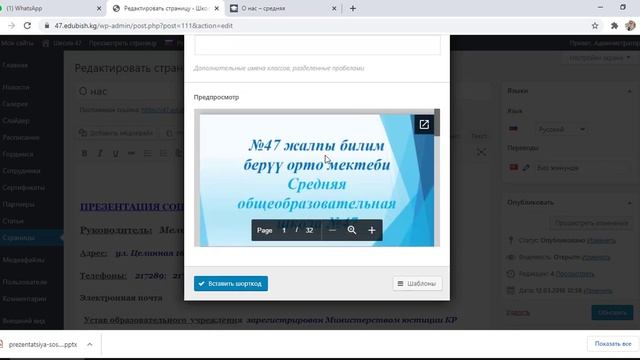
Task: Open presentation preview in new window icon
Action: tap(424, 124)
